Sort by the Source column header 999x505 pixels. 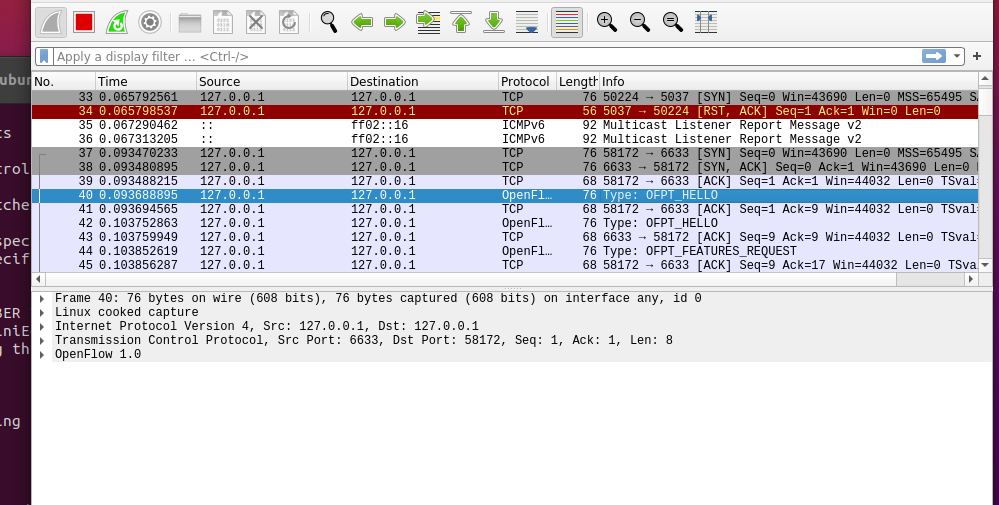pyautogui.click(x=272, y=82)
